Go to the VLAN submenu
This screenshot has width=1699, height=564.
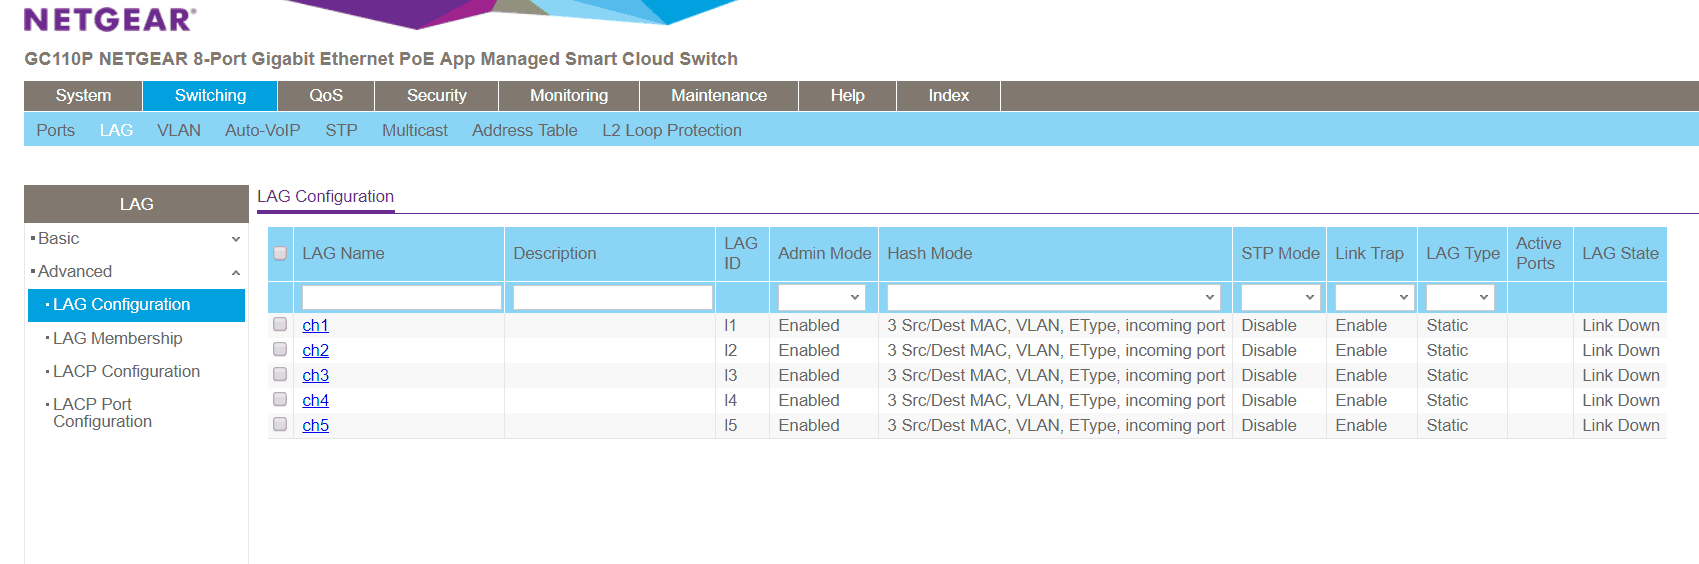179,131
